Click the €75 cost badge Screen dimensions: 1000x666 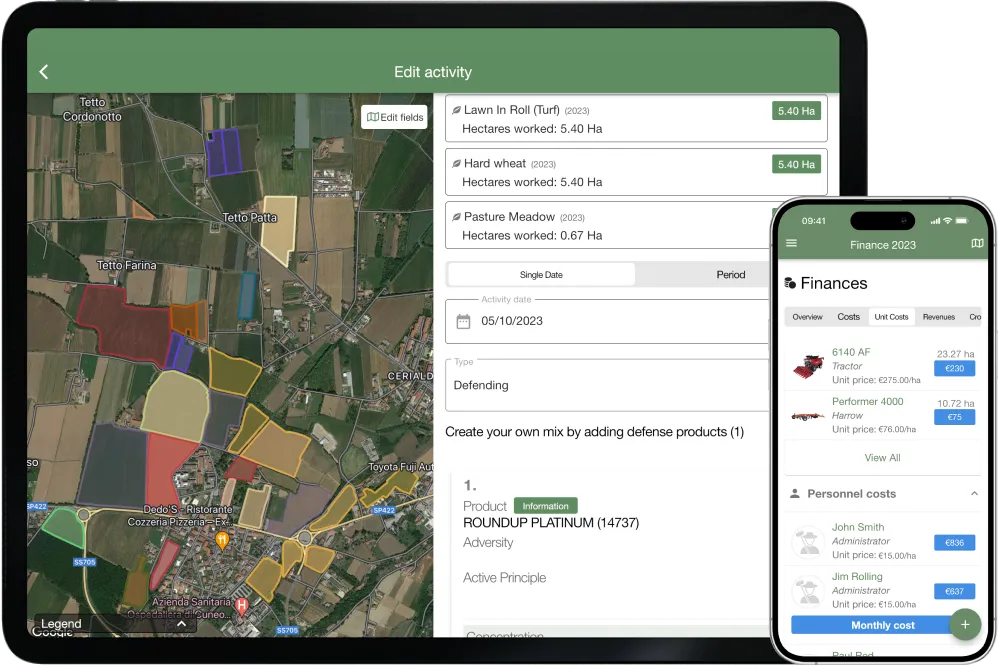tap(954, 417)
